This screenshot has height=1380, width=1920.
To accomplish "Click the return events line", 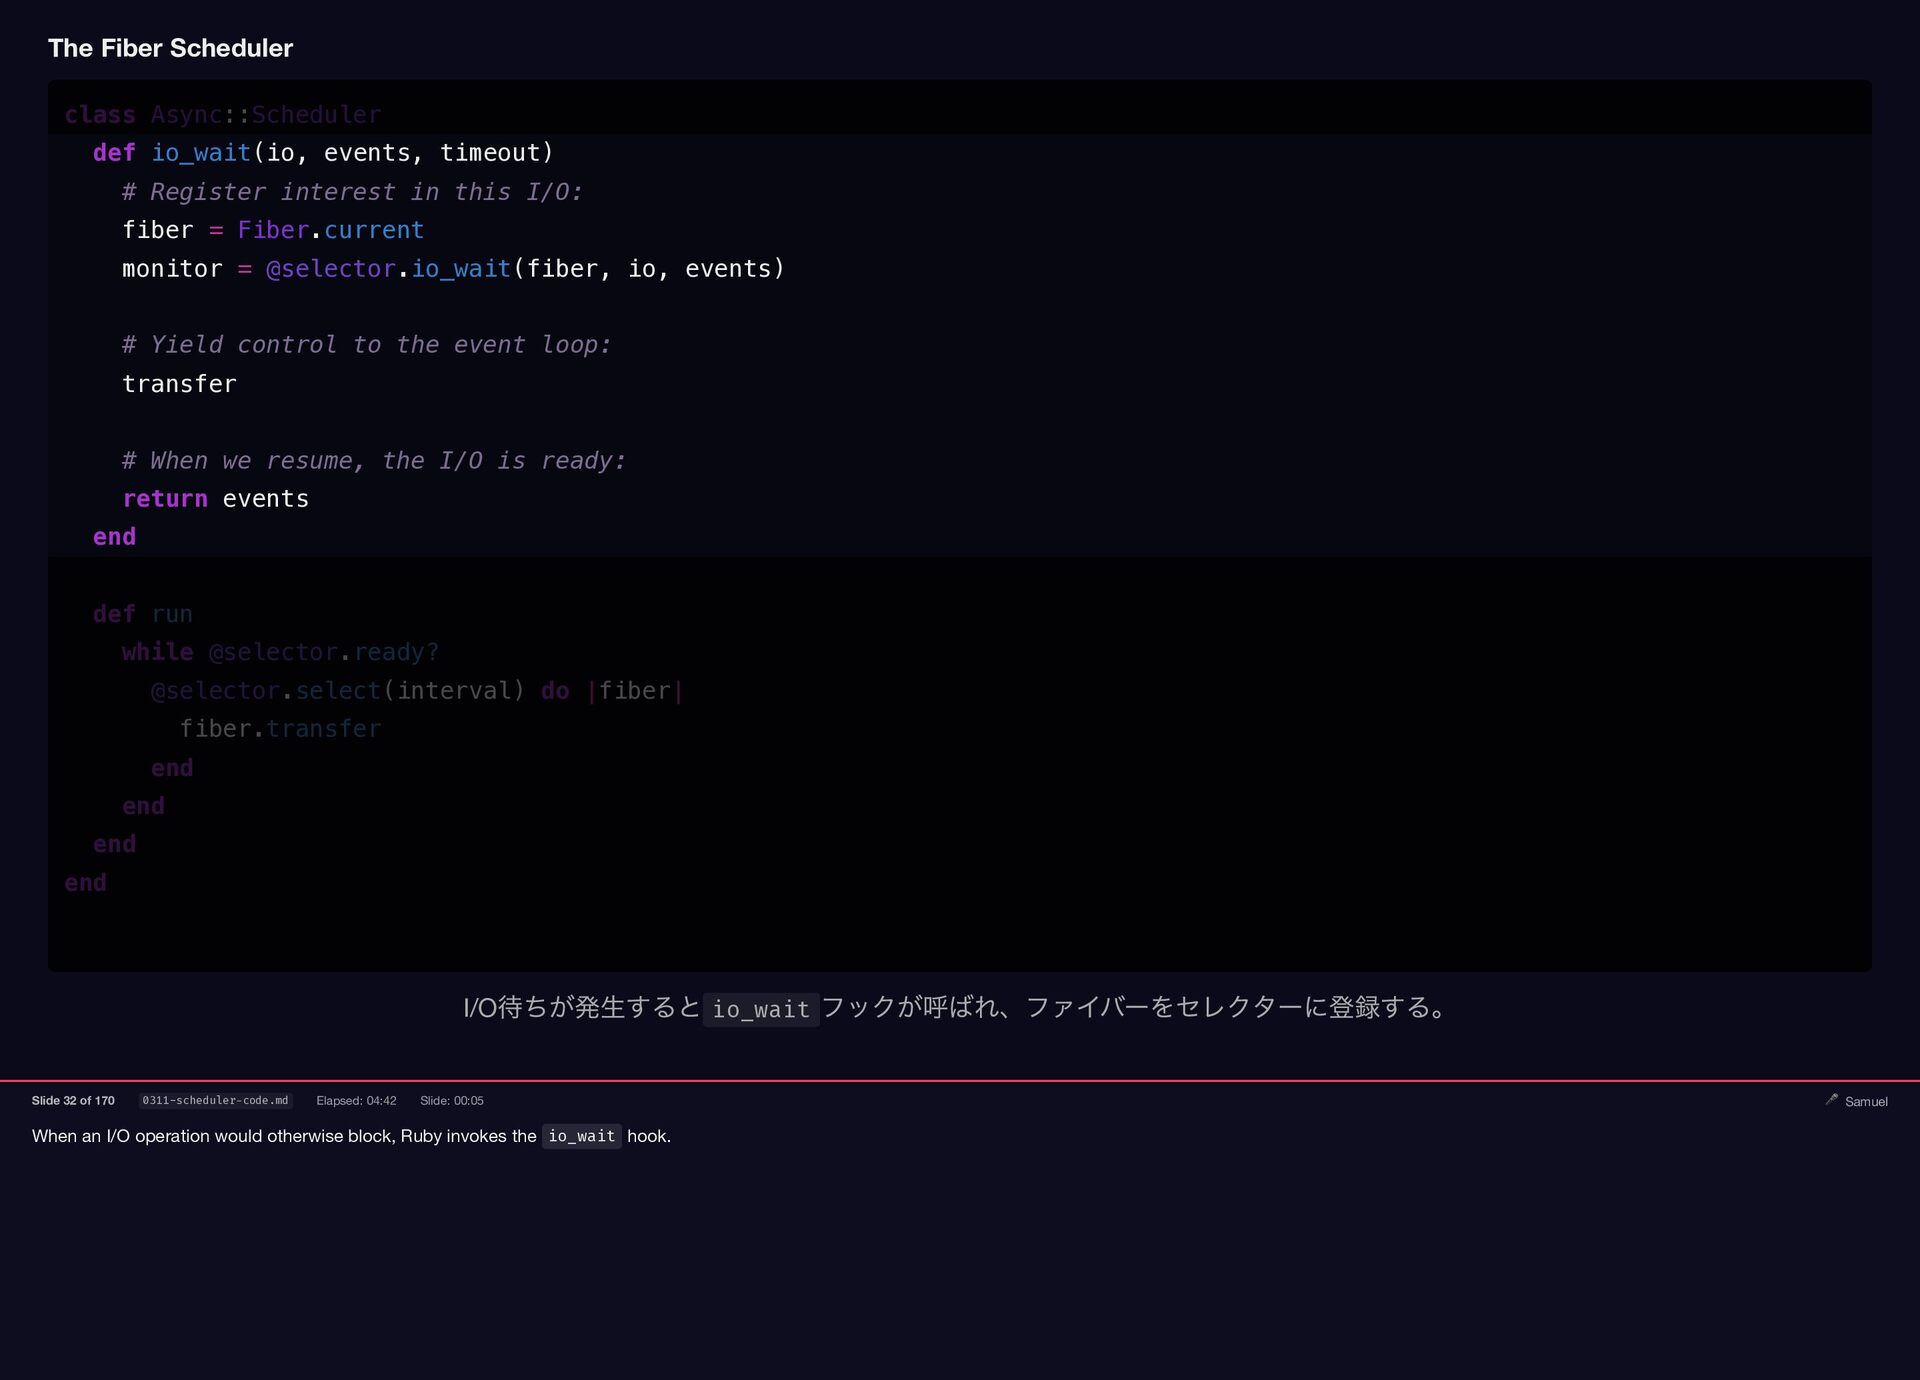I will (x=215, y=499).
